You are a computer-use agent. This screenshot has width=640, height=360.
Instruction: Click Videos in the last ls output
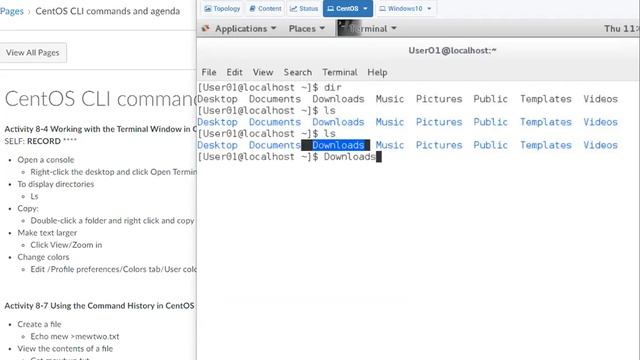coord(600,145)
